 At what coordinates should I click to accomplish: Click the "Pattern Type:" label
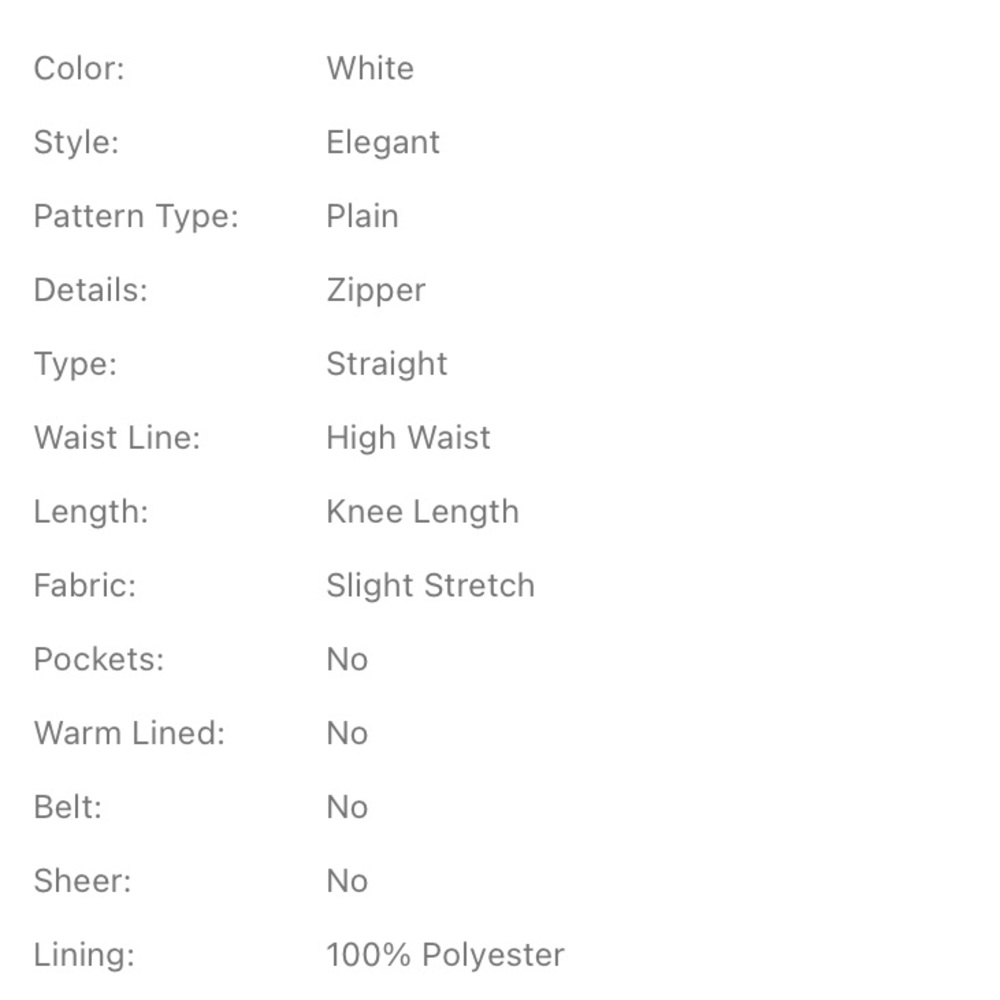coord(136,216)
